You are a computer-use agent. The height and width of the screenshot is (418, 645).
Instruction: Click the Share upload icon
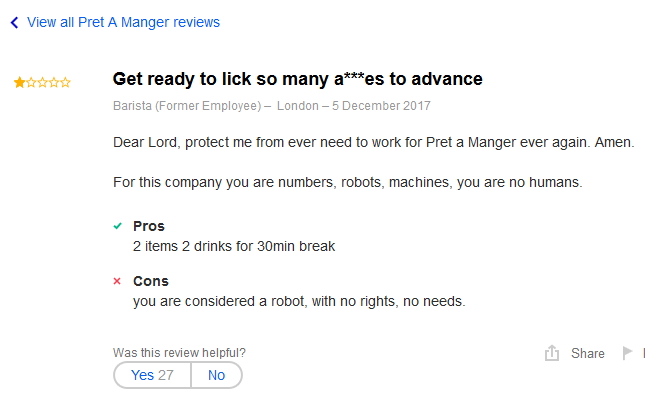551,353
